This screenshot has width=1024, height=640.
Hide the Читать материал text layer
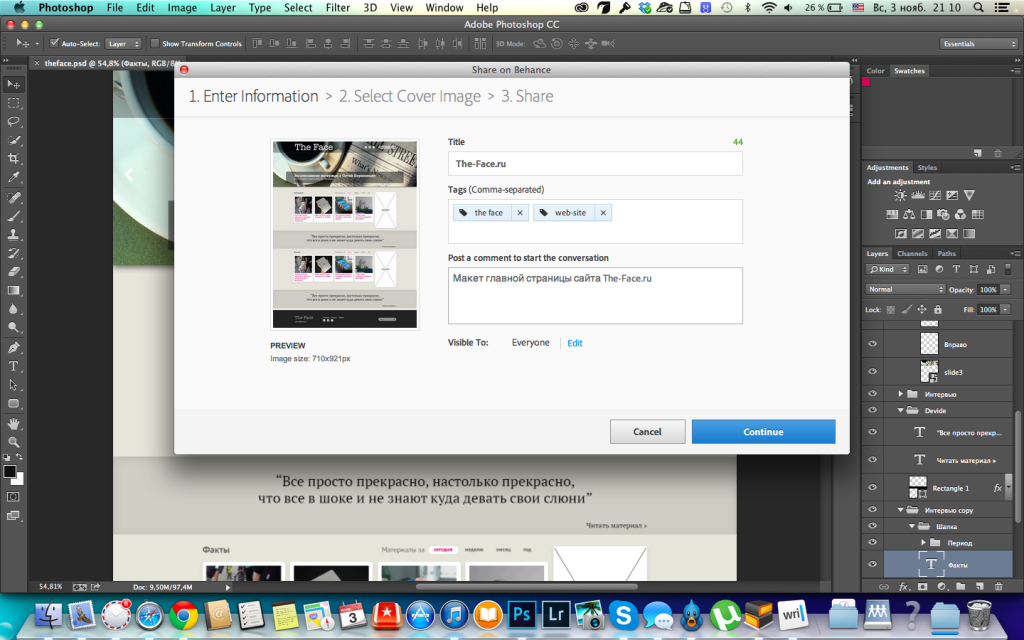(872, 460)
